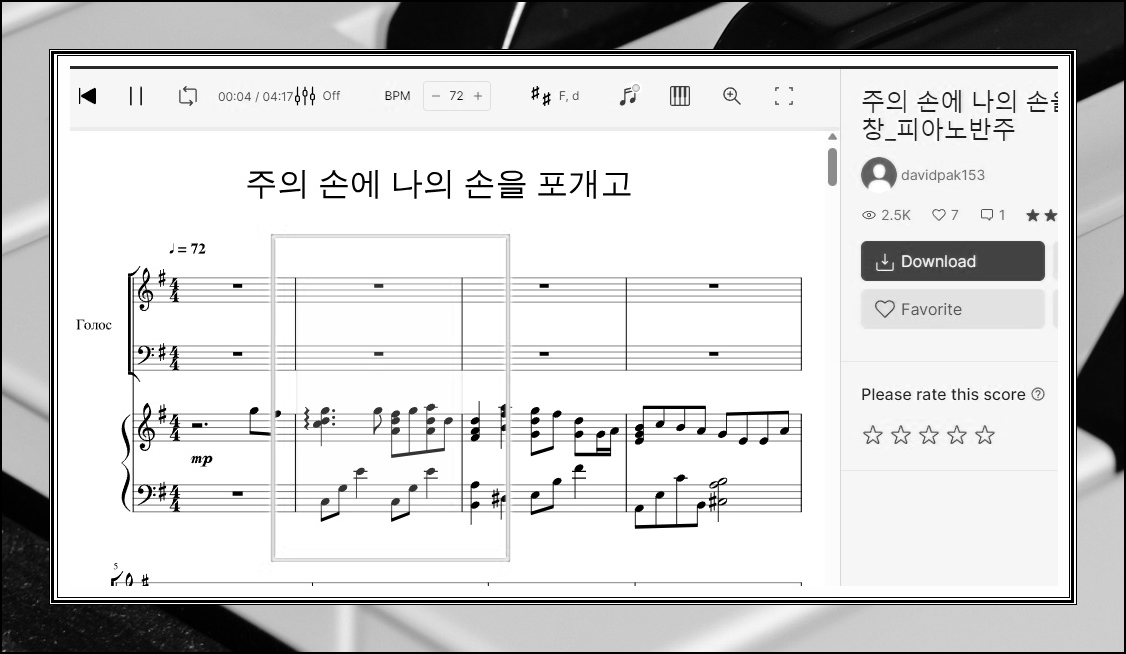This screenshot has width=1126, height=654.
Task: Click the vertical scrollbar thumb
Action: point(832,167)
